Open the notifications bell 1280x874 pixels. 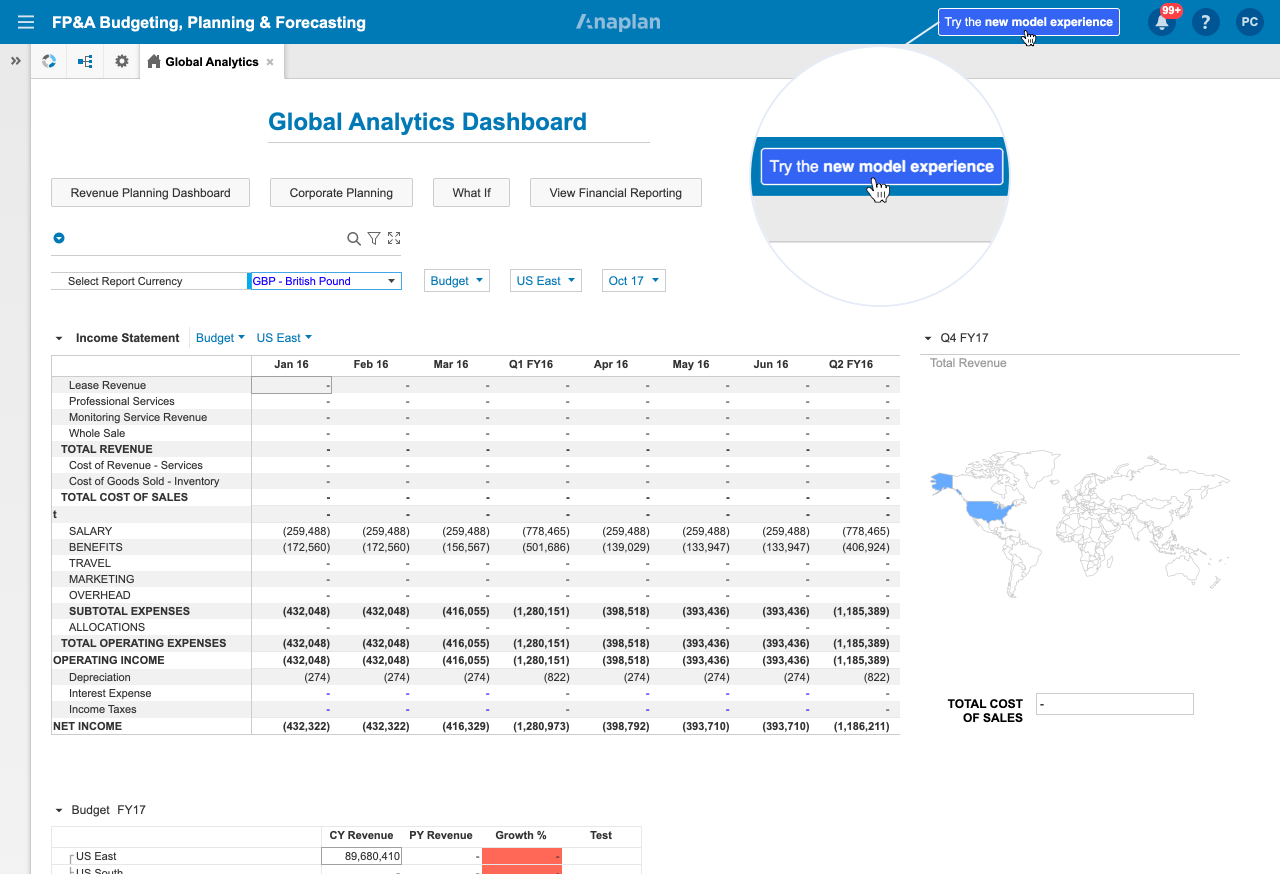[1162, 22]
